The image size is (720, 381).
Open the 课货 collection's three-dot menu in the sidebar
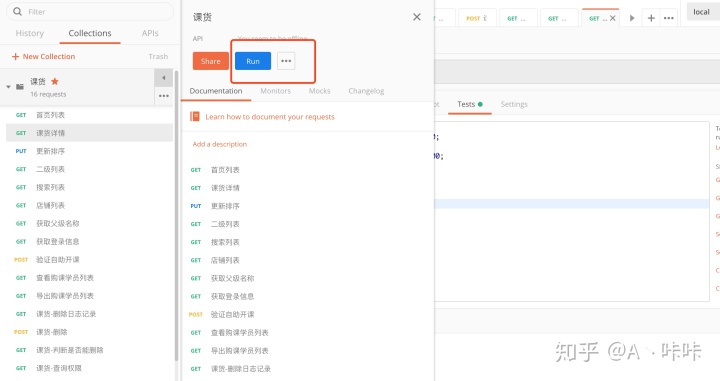(163, 96)
